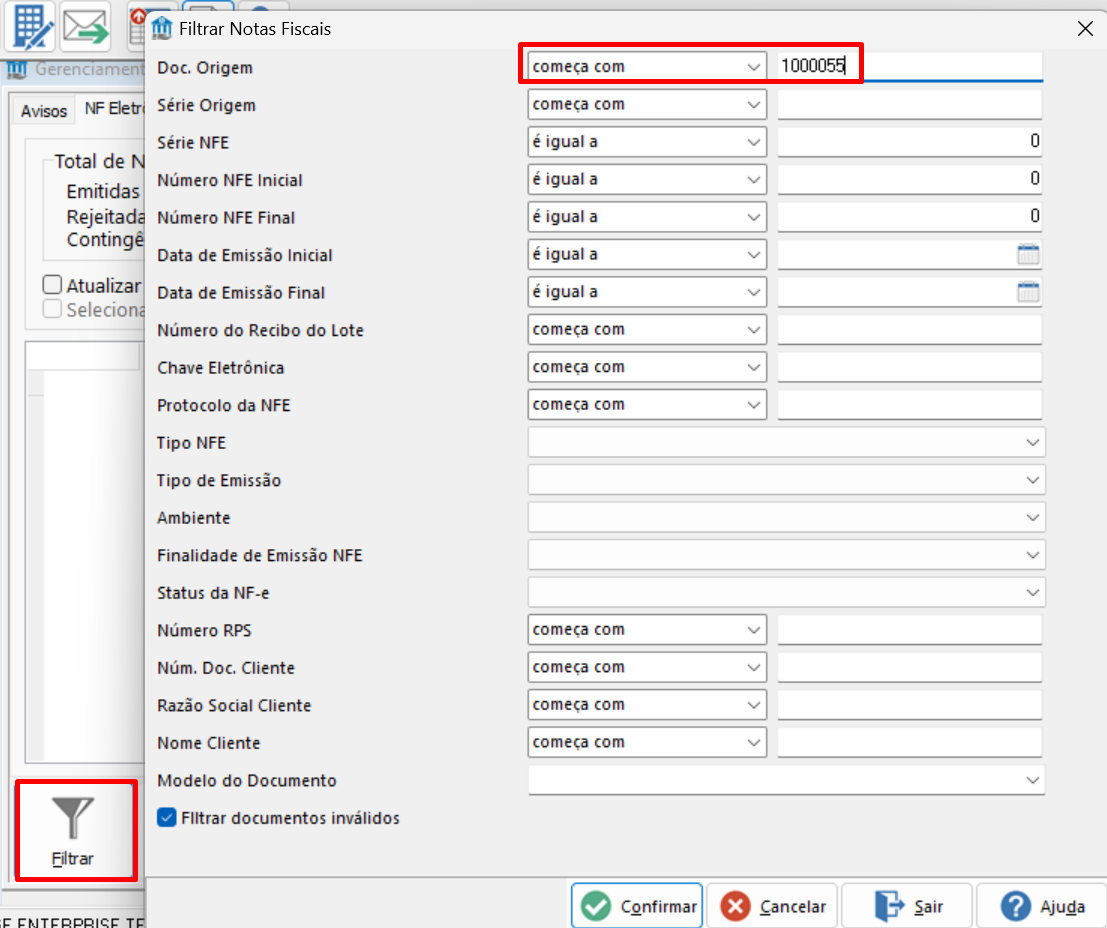Open Chave Eletrônica operator dropdown
Image resolution: width=1107 pixels, height=928 pixels.
point(647,367)
